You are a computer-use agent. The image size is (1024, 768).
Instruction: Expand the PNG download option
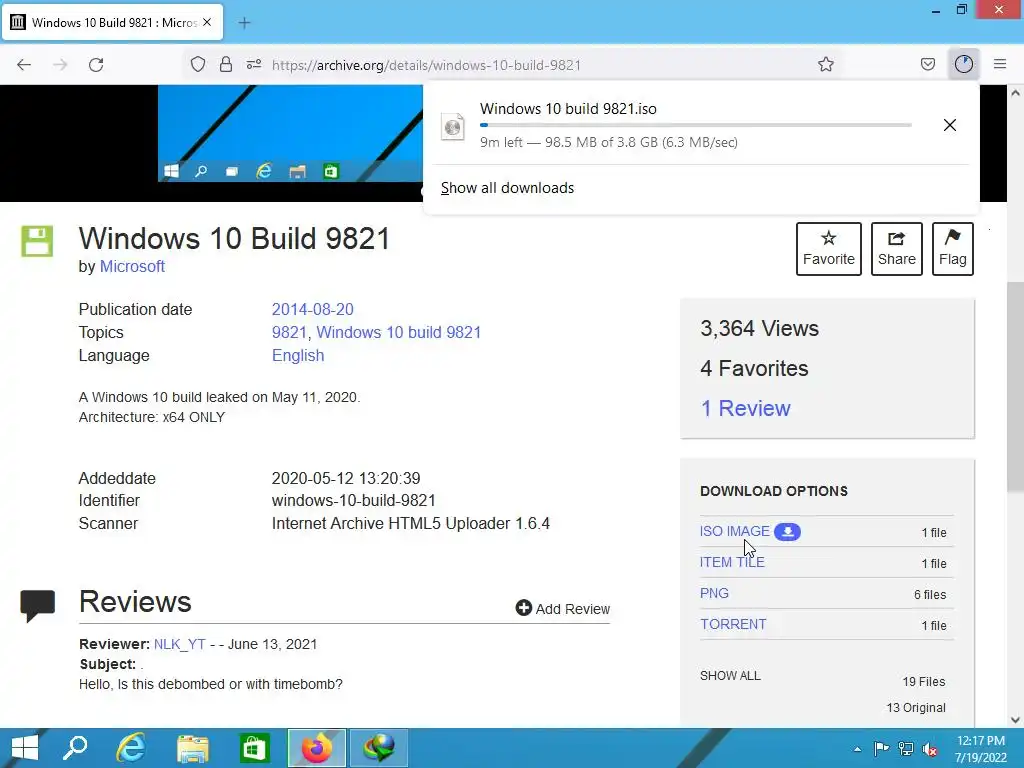pos(714,594)
